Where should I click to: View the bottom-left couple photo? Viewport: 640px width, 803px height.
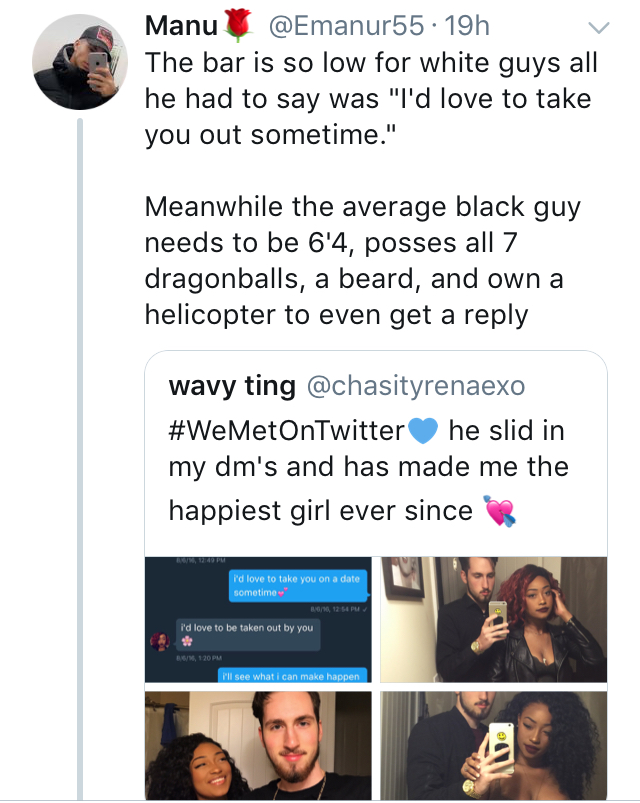(x=258, y=748)
